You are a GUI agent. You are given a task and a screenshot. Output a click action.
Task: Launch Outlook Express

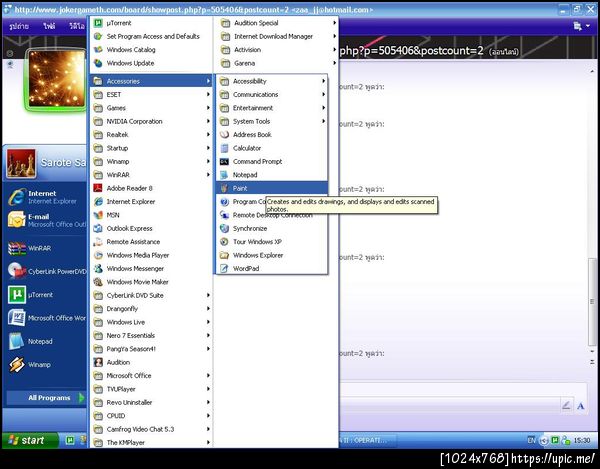click(151, 228)
